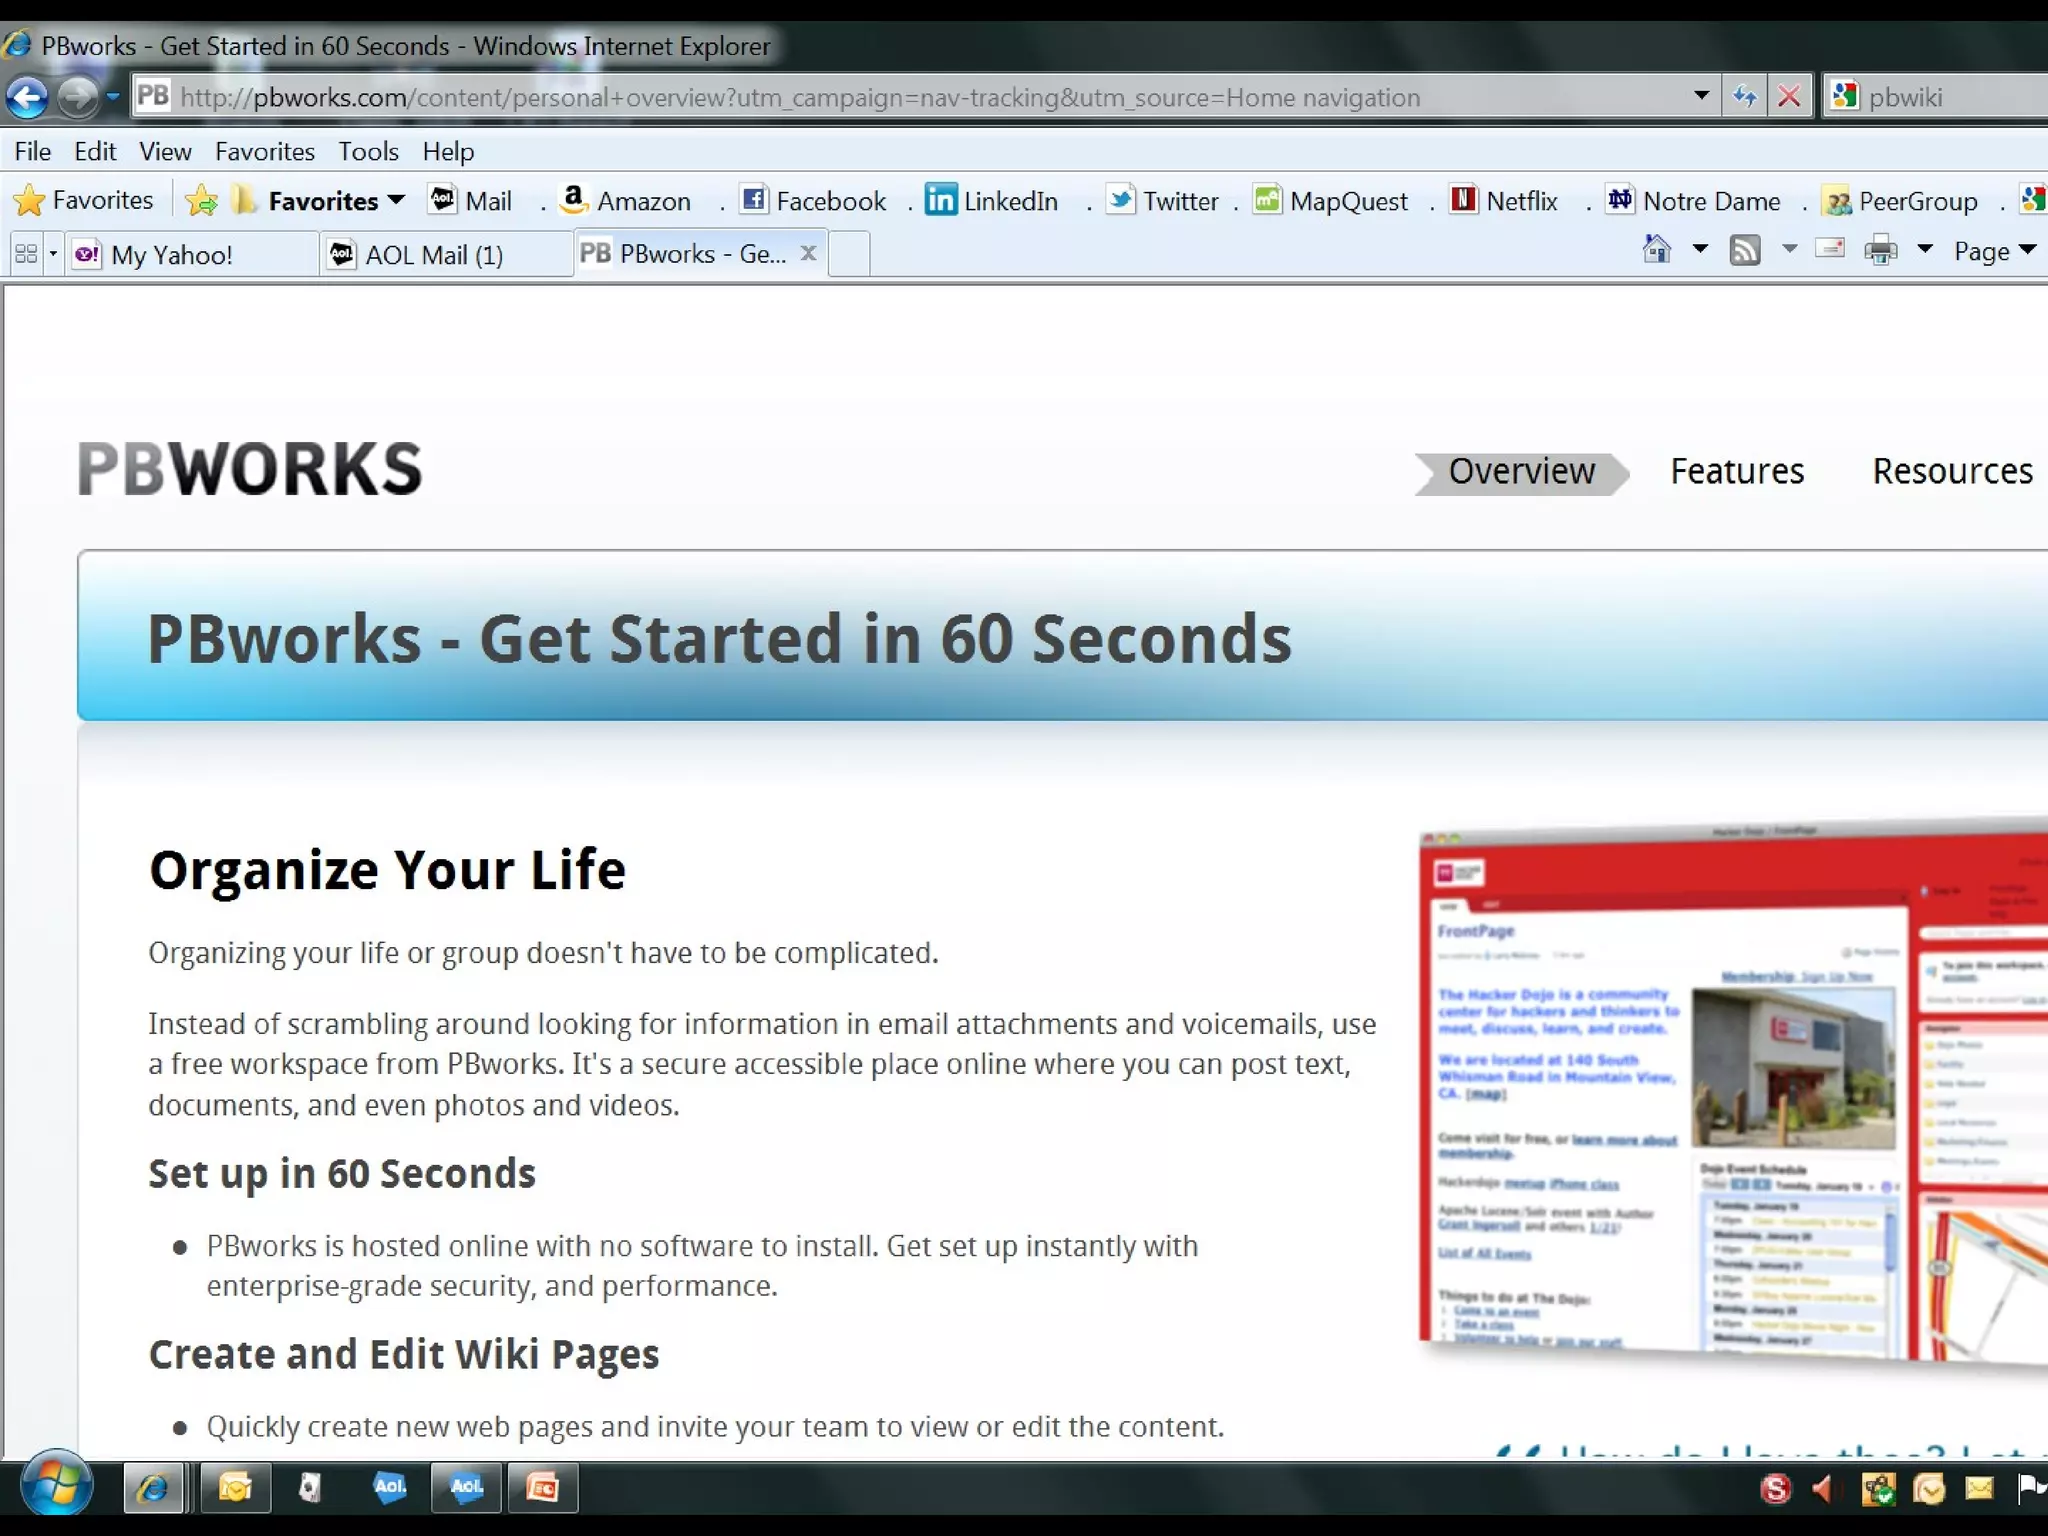Open the Netflix favorite
The height and width of the screenshot is (1536, 2048).
[1504, 201]
